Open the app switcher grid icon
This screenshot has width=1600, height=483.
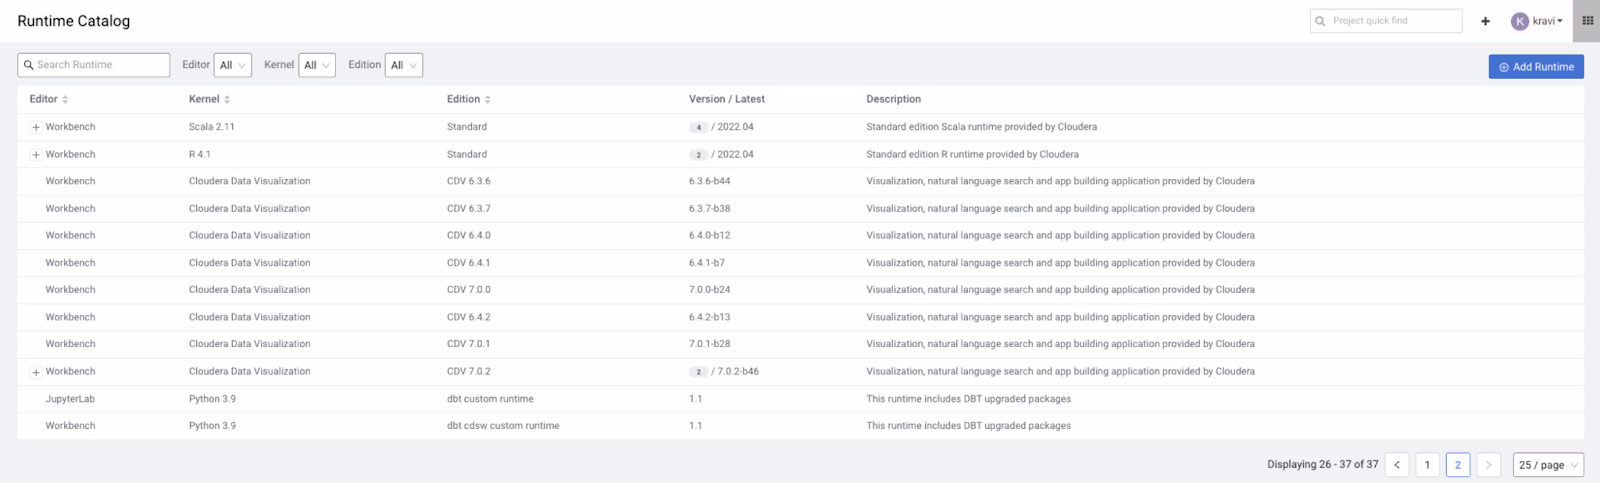click(x=1587, y=21)
